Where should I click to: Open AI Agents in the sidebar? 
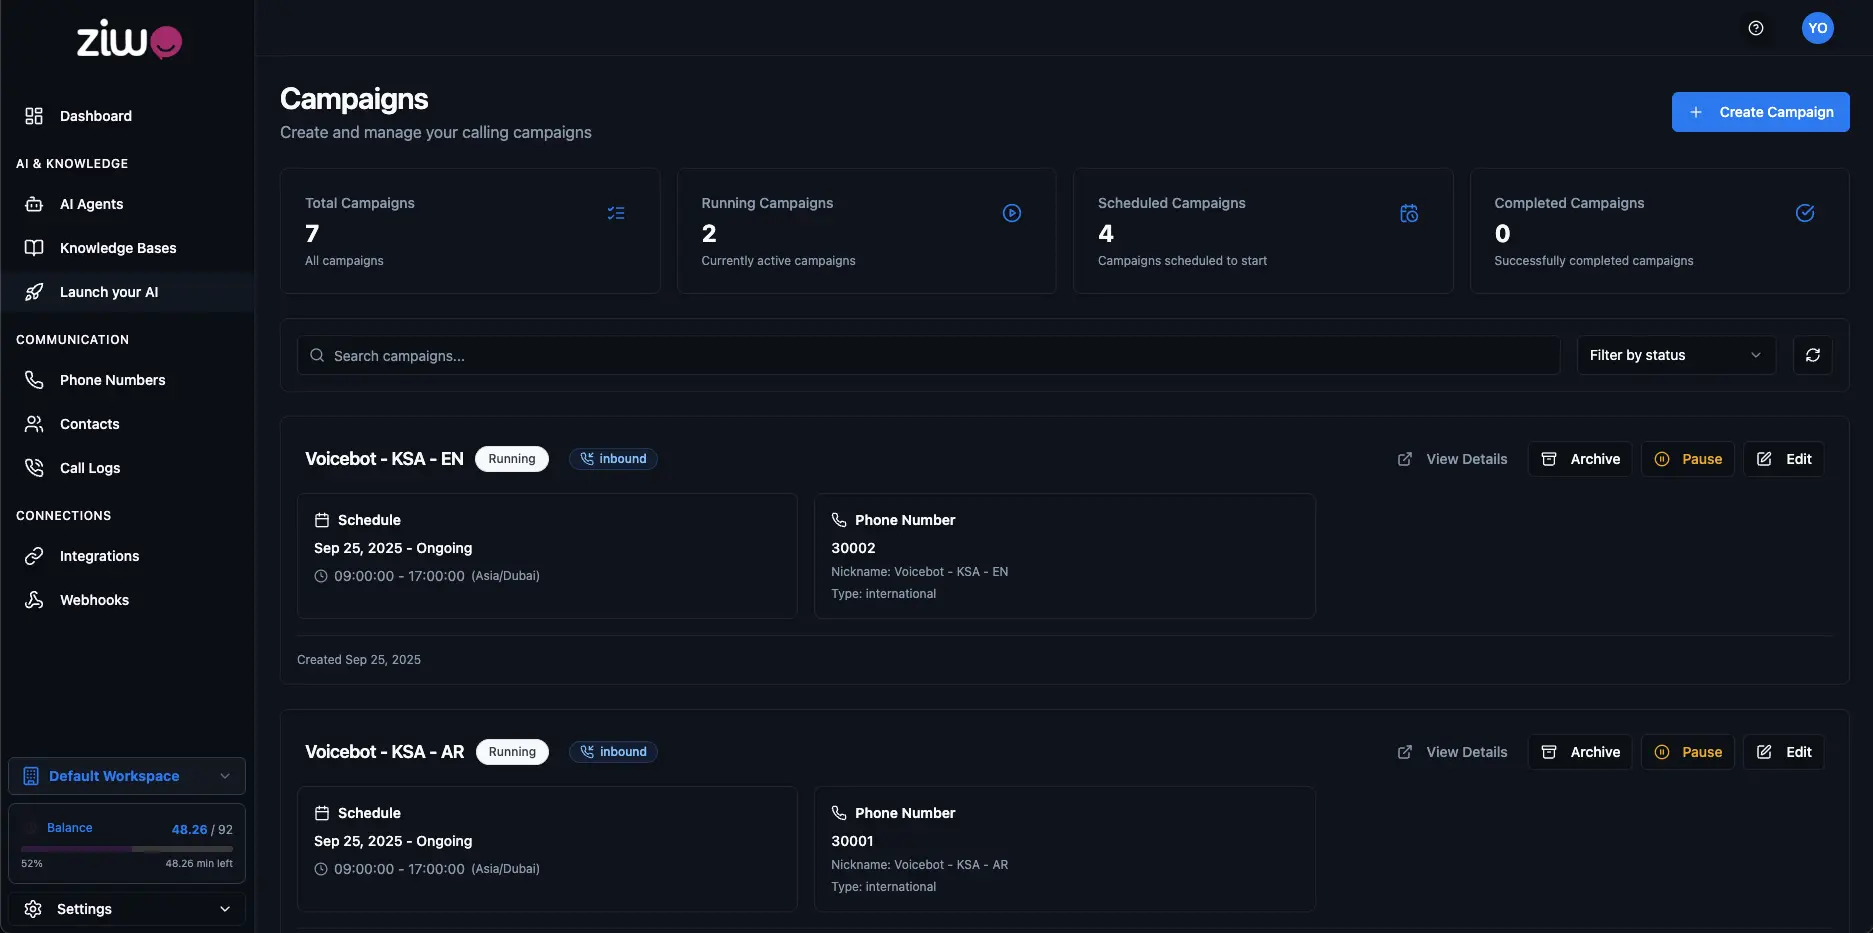91,204
